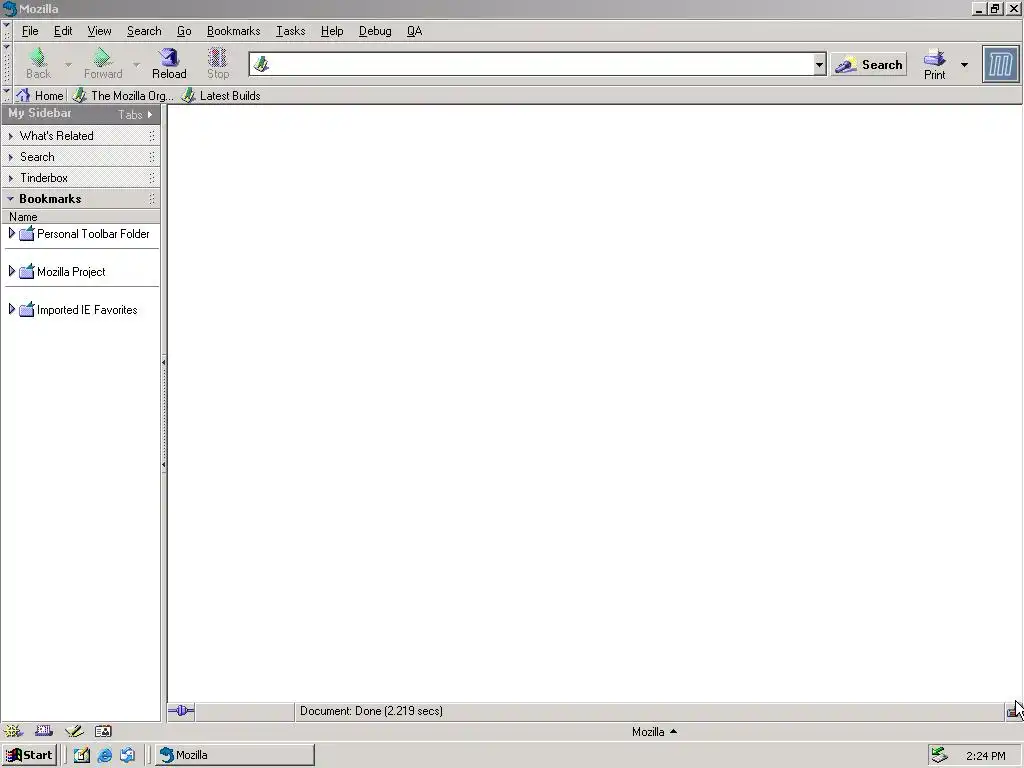This screenshot has height=768, width=1024.
Task: Click the sidebar collapse grippy handle
Action: pos(163,413)
